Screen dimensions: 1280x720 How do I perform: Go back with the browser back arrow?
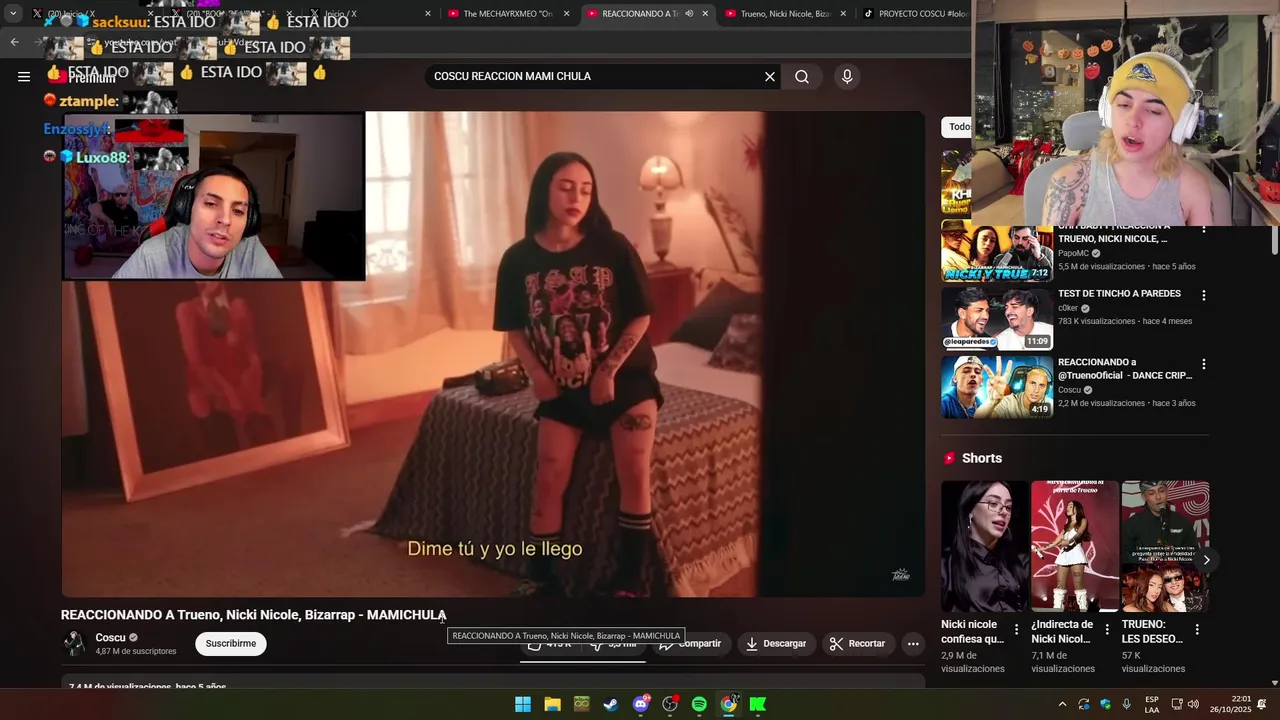[x=14, y=42]
